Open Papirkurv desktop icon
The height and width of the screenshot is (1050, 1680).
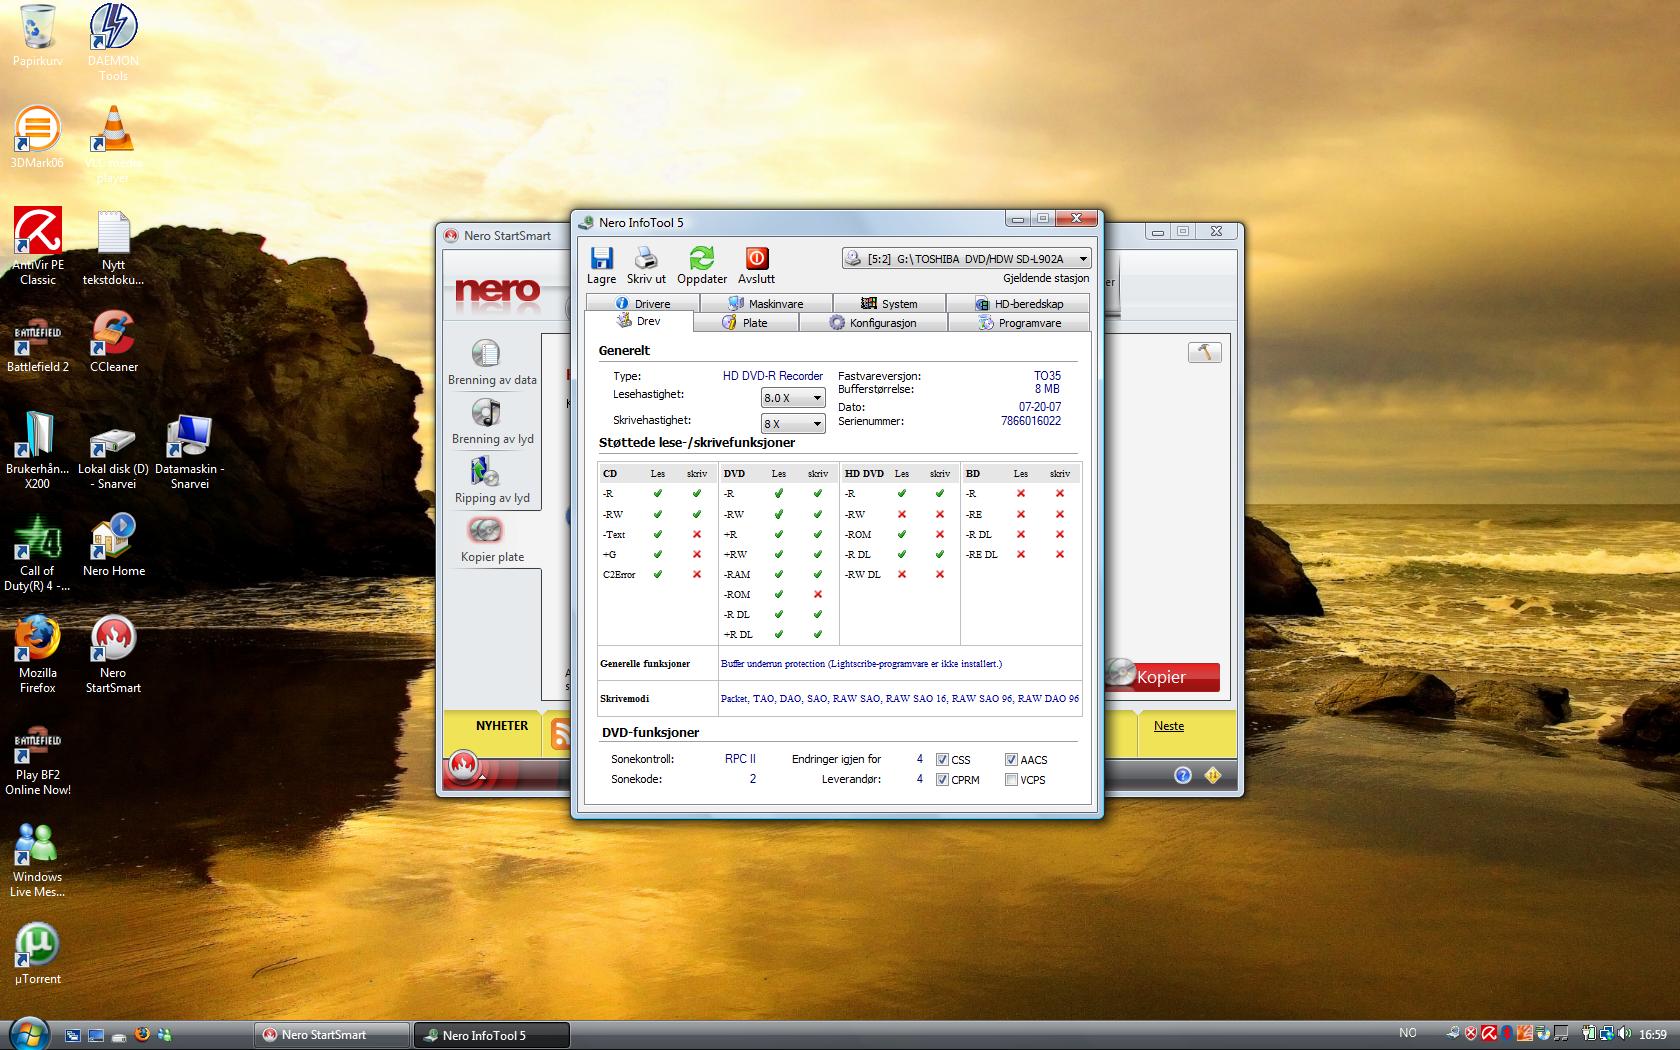pyautogui.click(x=37, y=36)
